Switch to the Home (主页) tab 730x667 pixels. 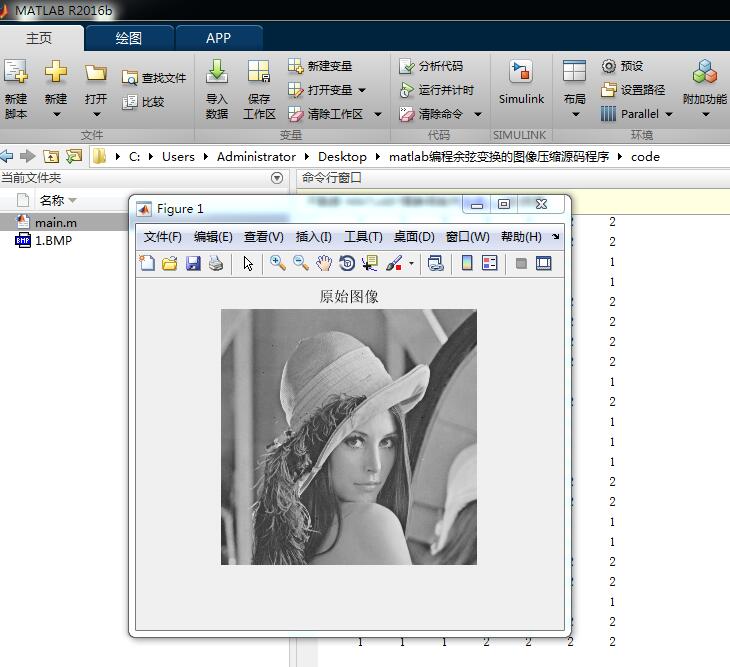pyautogui.click(x=39, y=38)
